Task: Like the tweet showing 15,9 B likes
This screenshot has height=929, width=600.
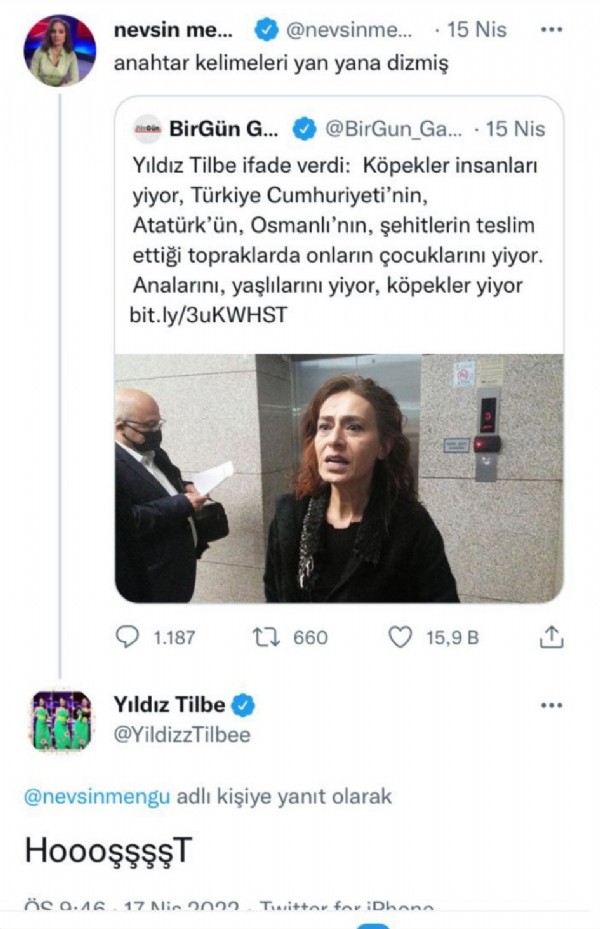Action: [400, 637]
